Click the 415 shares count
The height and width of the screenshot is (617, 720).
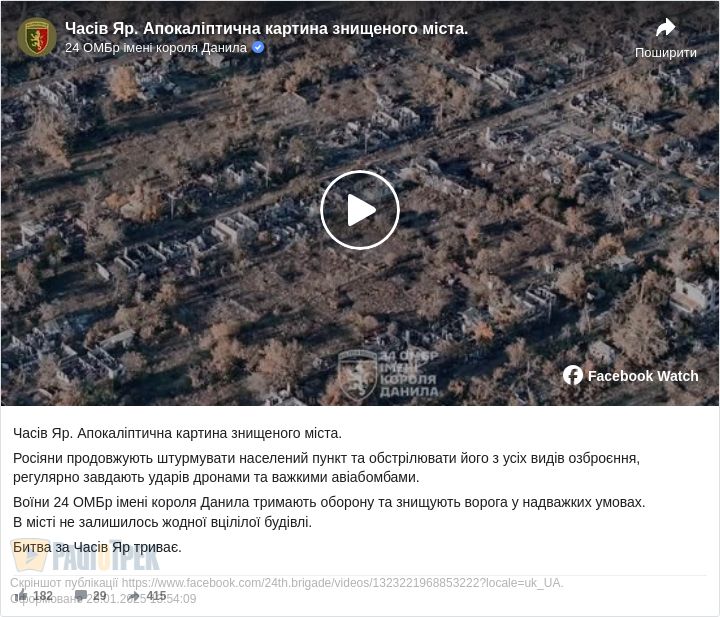pyautogui.click(x=157, y=595)
